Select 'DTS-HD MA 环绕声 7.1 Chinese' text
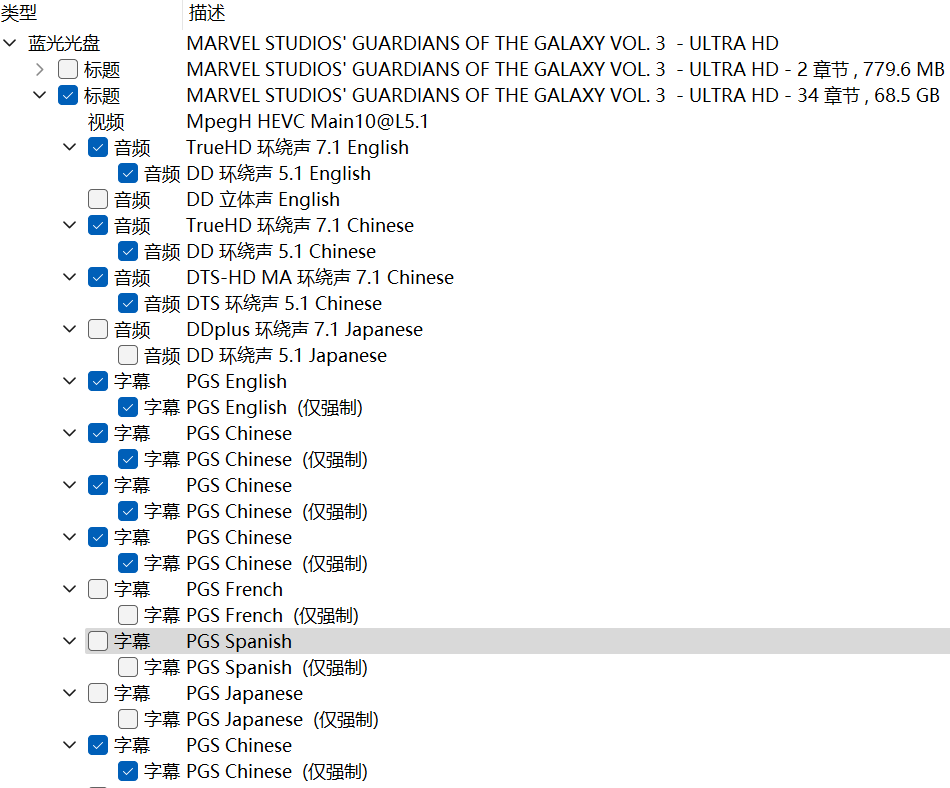The width and height of the screenshot is (950, 788). (320, 277)
